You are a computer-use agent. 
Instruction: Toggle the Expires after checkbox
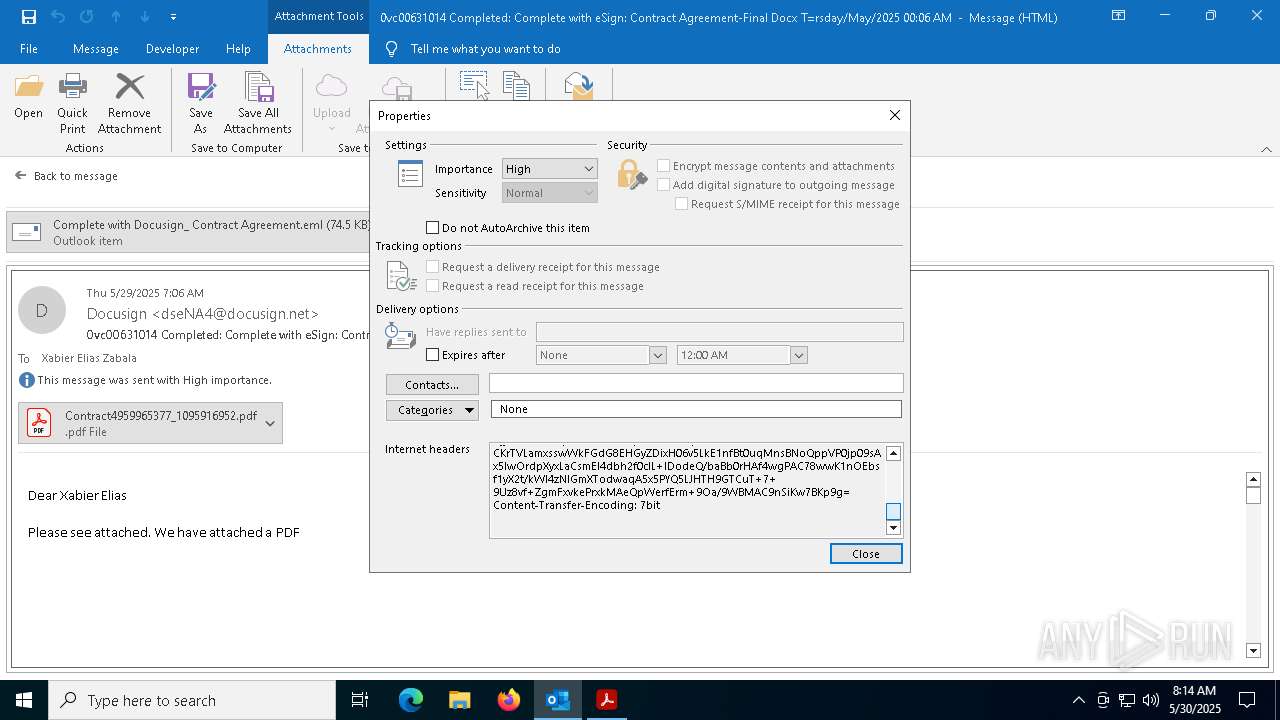point(433,355)
